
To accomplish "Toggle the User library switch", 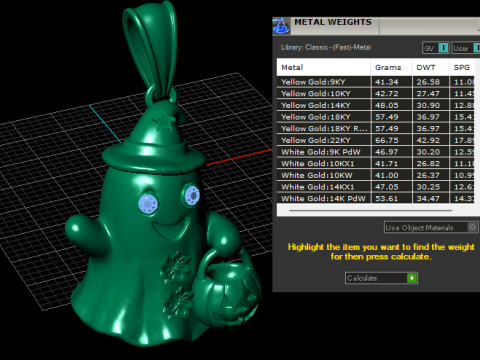I will point(466,48).
